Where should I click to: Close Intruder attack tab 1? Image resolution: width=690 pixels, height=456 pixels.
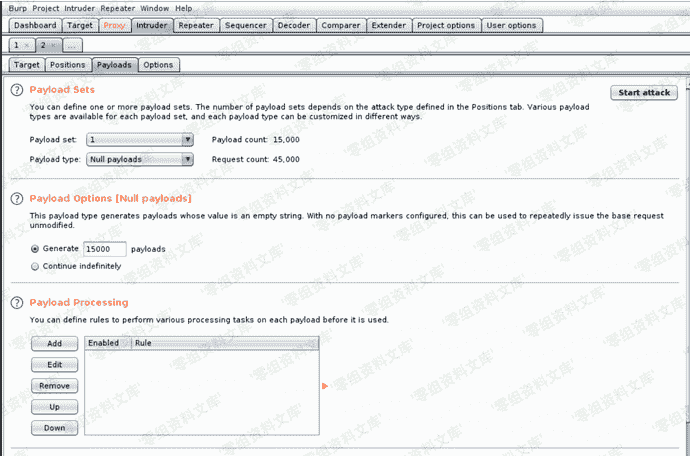click(x=28, y=45)
